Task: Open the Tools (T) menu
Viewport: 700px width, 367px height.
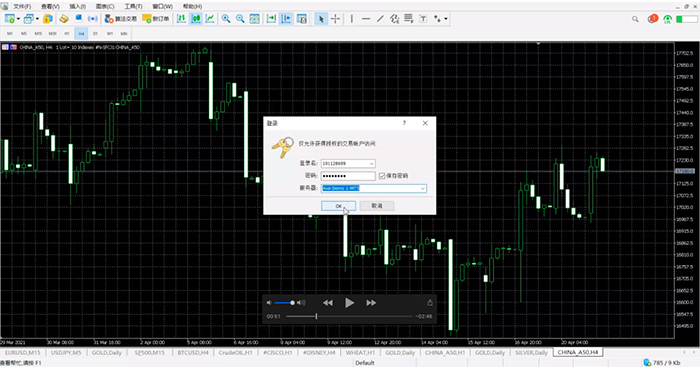Action: (x=133, y=6)
